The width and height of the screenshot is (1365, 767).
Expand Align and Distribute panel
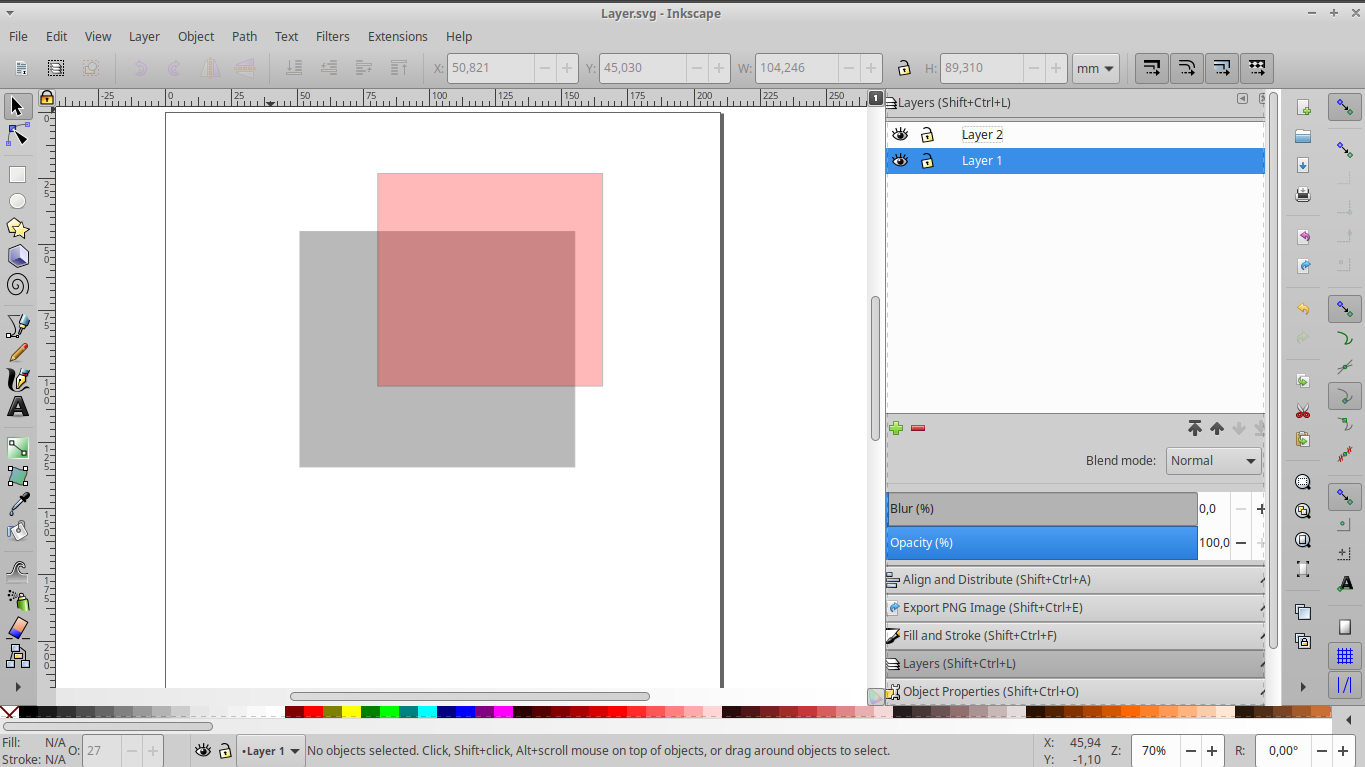click(1076, 580)
